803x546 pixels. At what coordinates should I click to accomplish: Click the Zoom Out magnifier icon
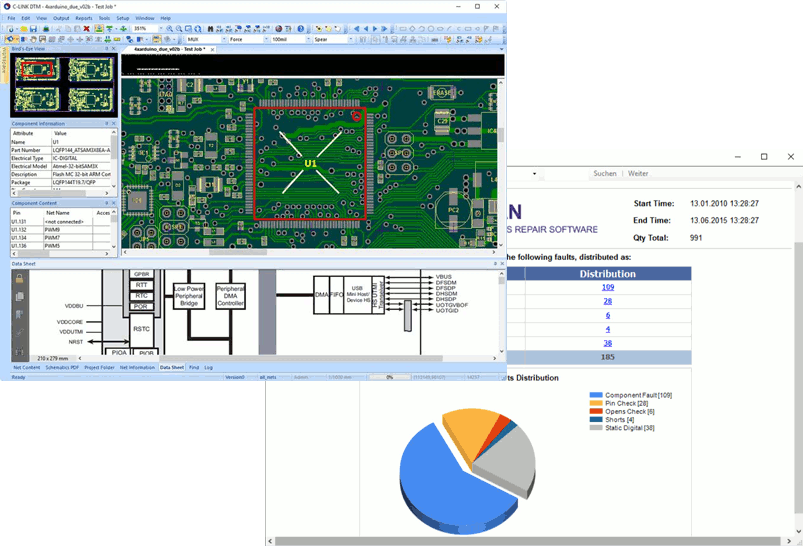tap(179, 29)
